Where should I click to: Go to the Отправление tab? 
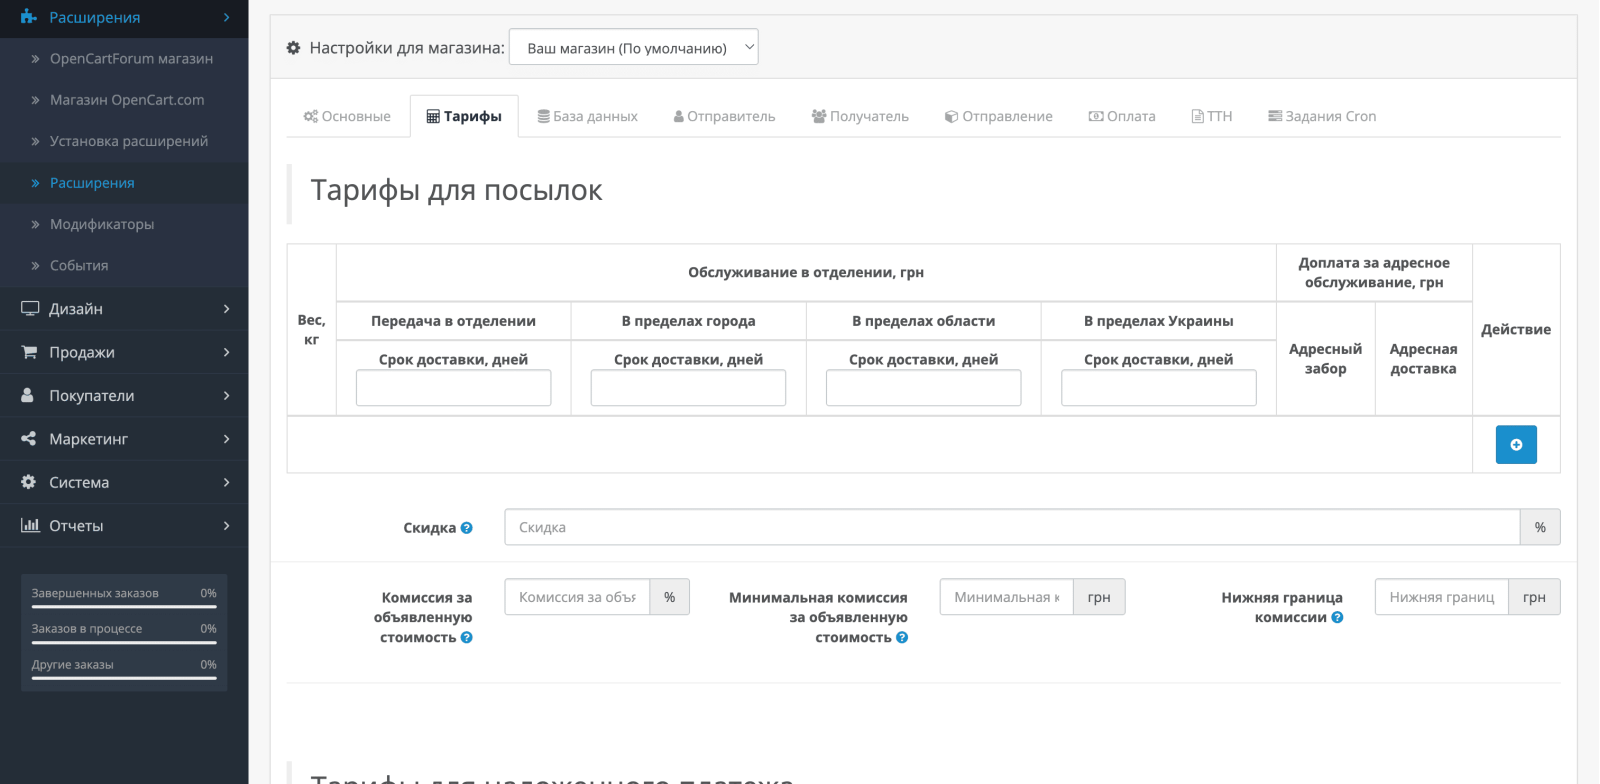coord(998,116)
